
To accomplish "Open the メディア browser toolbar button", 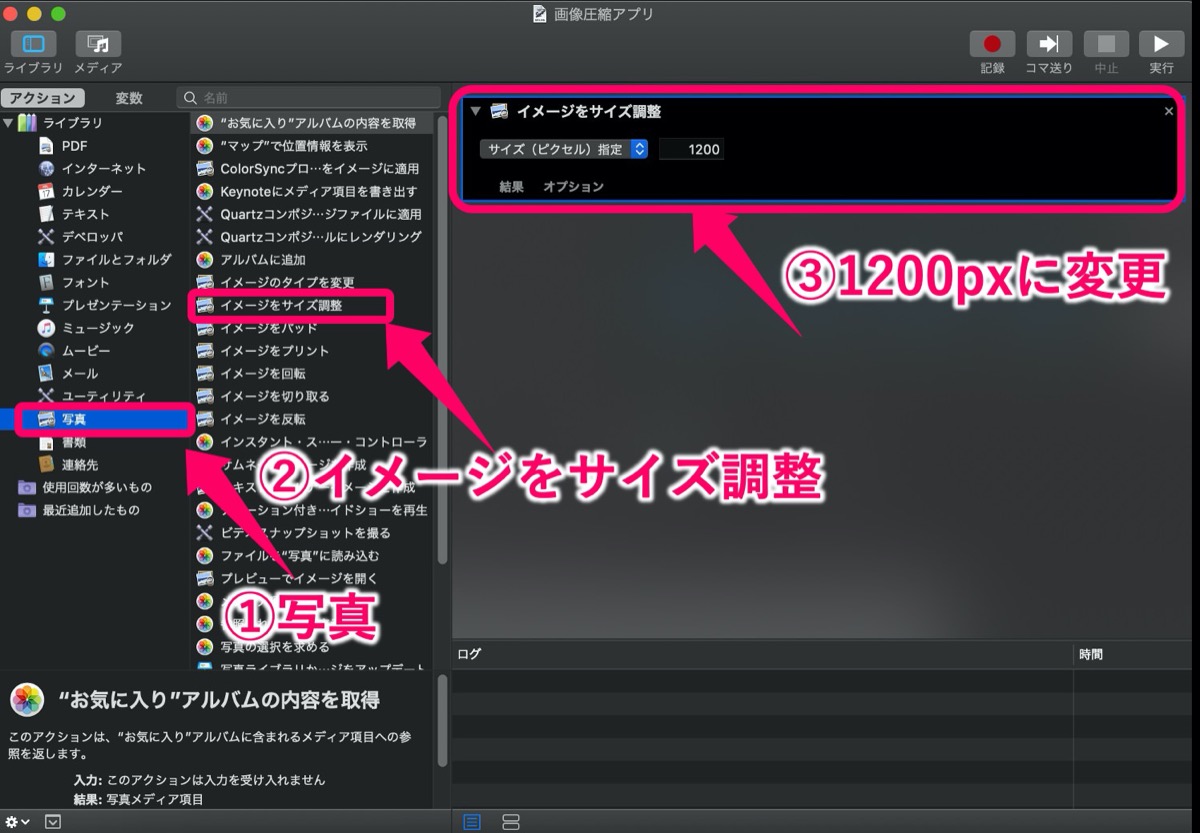I will 98,44.
